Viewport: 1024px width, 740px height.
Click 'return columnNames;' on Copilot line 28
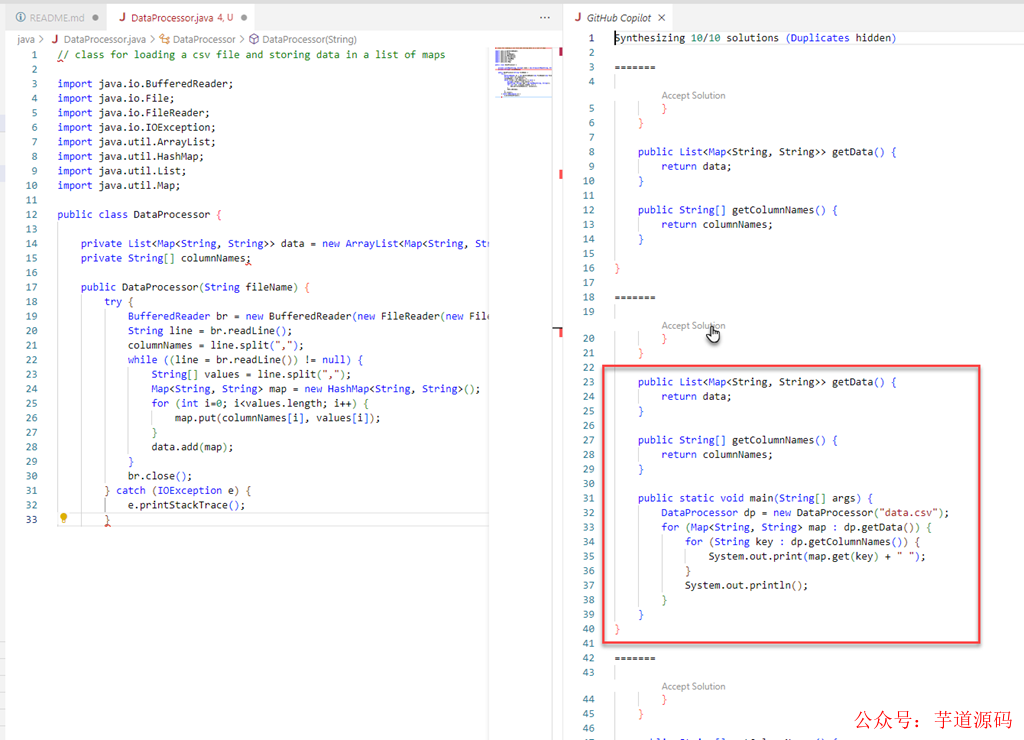[716, 455]
